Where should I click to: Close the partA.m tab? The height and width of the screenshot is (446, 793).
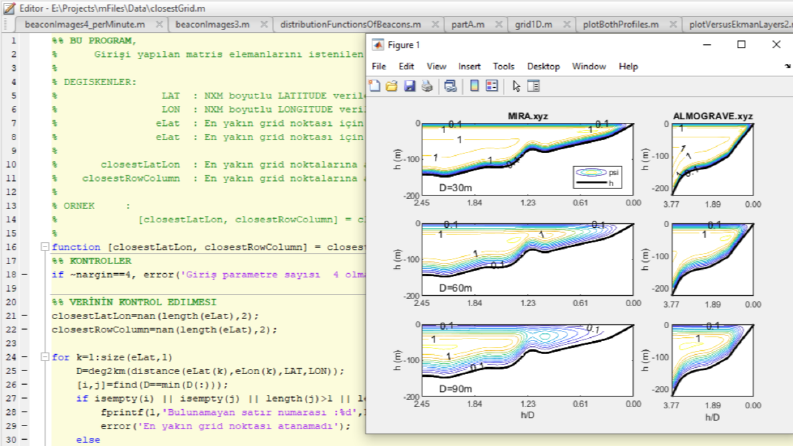(499, 24)
